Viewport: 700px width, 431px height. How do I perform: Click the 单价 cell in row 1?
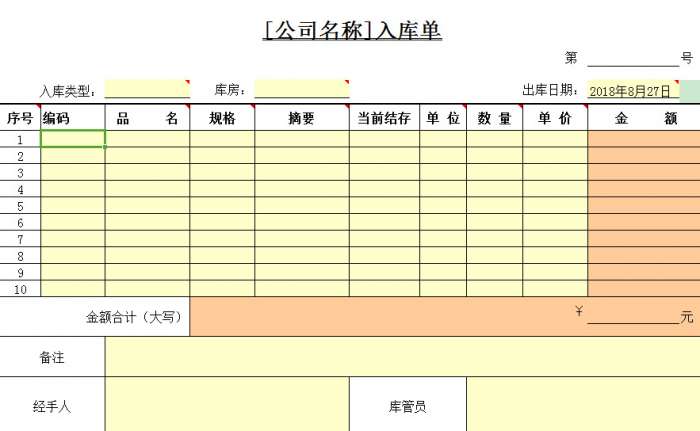555,139
